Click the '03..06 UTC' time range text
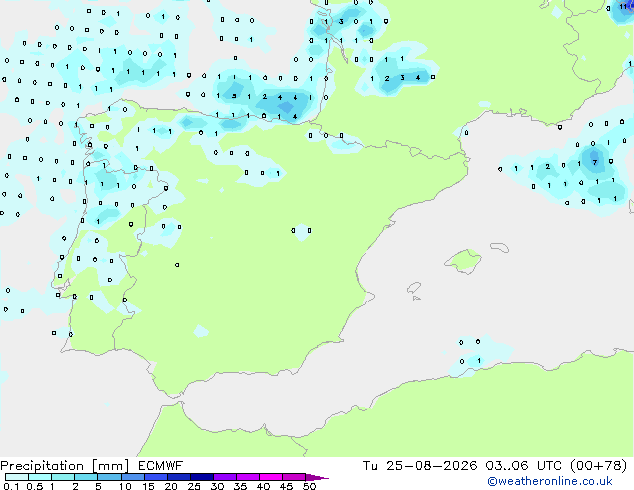 point(524,466)
